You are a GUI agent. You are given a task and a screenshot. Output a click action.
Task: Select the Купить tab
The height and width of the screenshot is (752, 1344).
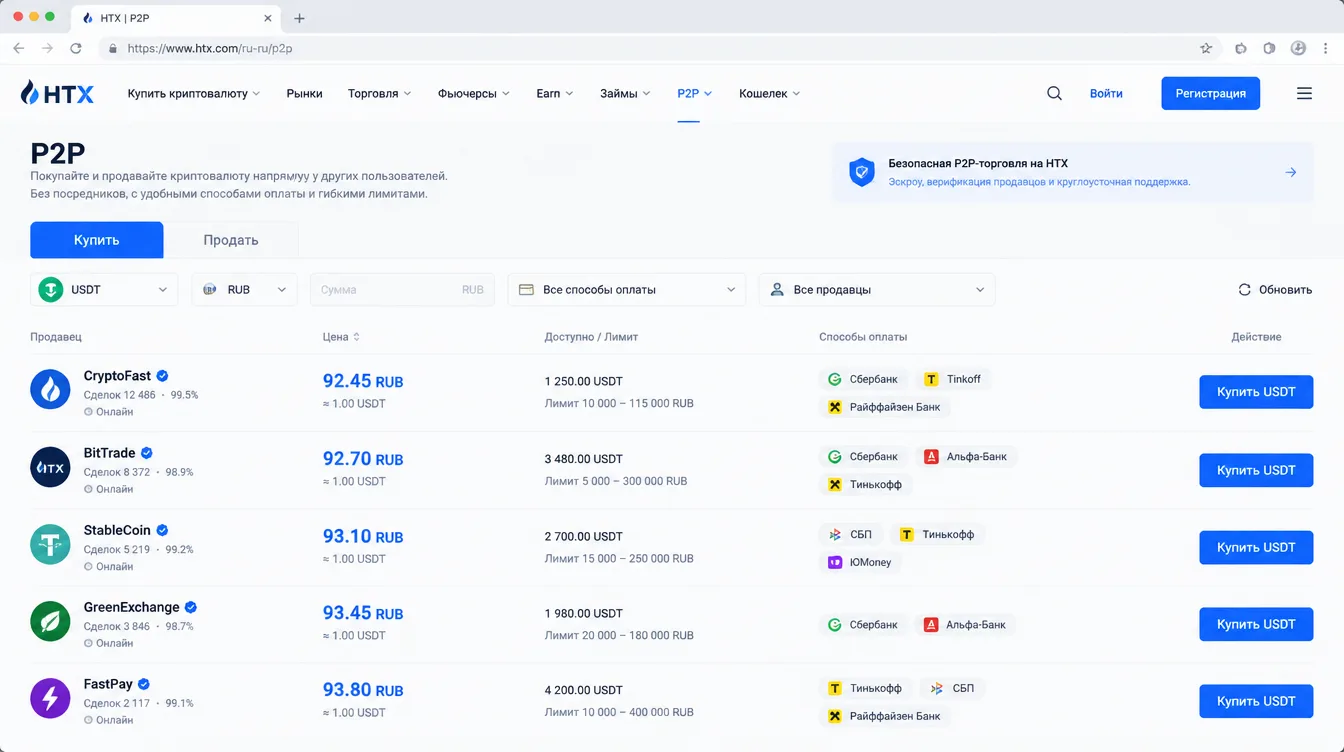[96, 240]
